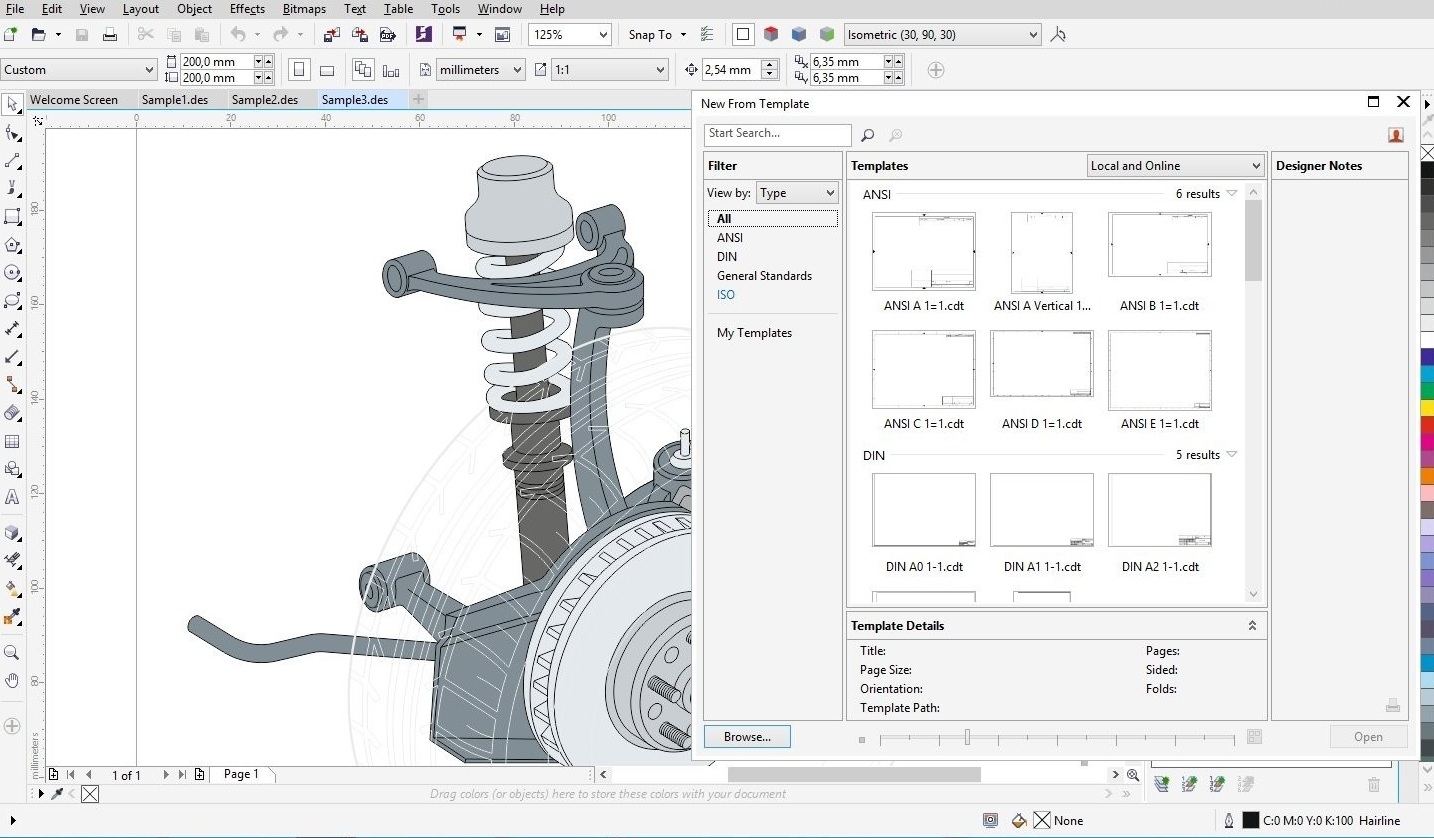1434x838 pixels.
Task: Switch to the Sample1.des tab
Action: pyautogui.click(x=175, y=100)
